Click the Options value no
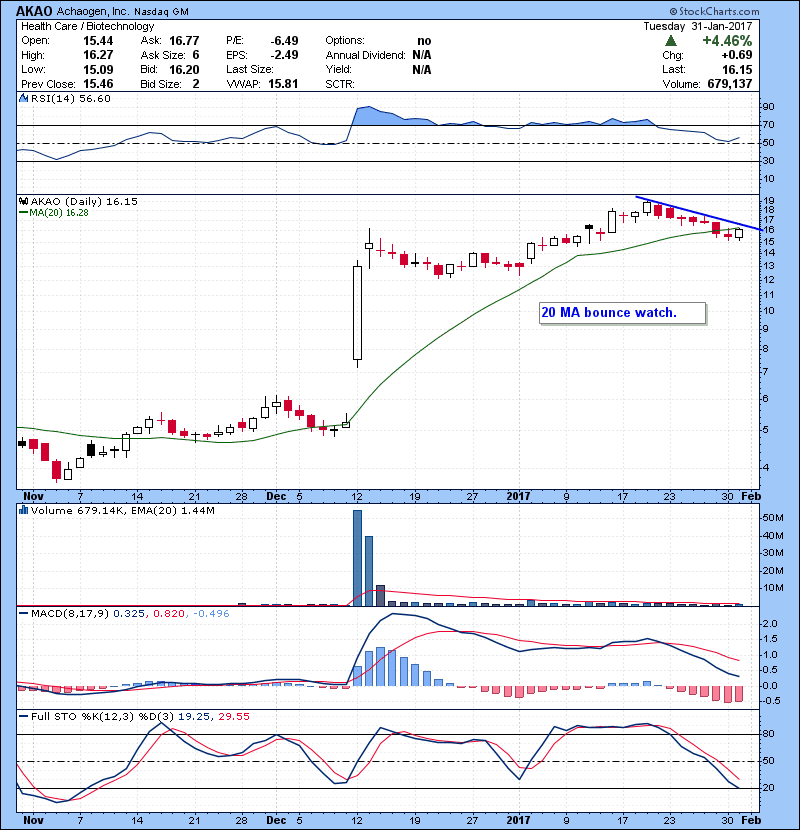 tap(424, 41)
